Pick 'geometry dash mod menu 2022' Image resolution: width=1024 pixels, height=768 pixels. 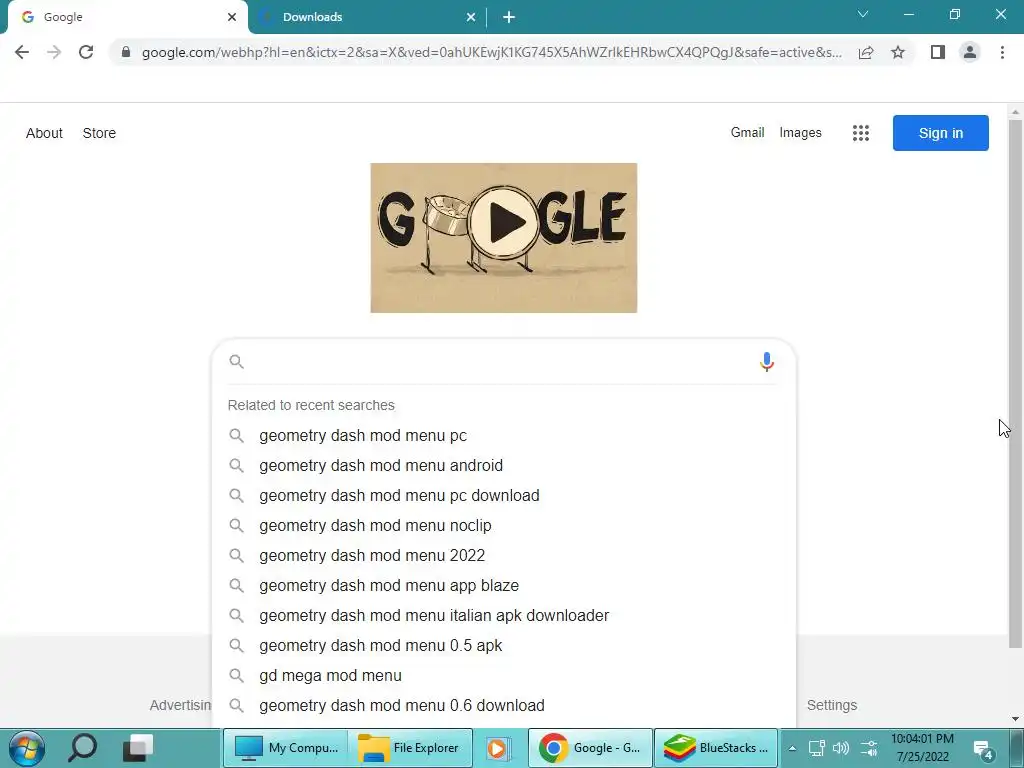504,556
